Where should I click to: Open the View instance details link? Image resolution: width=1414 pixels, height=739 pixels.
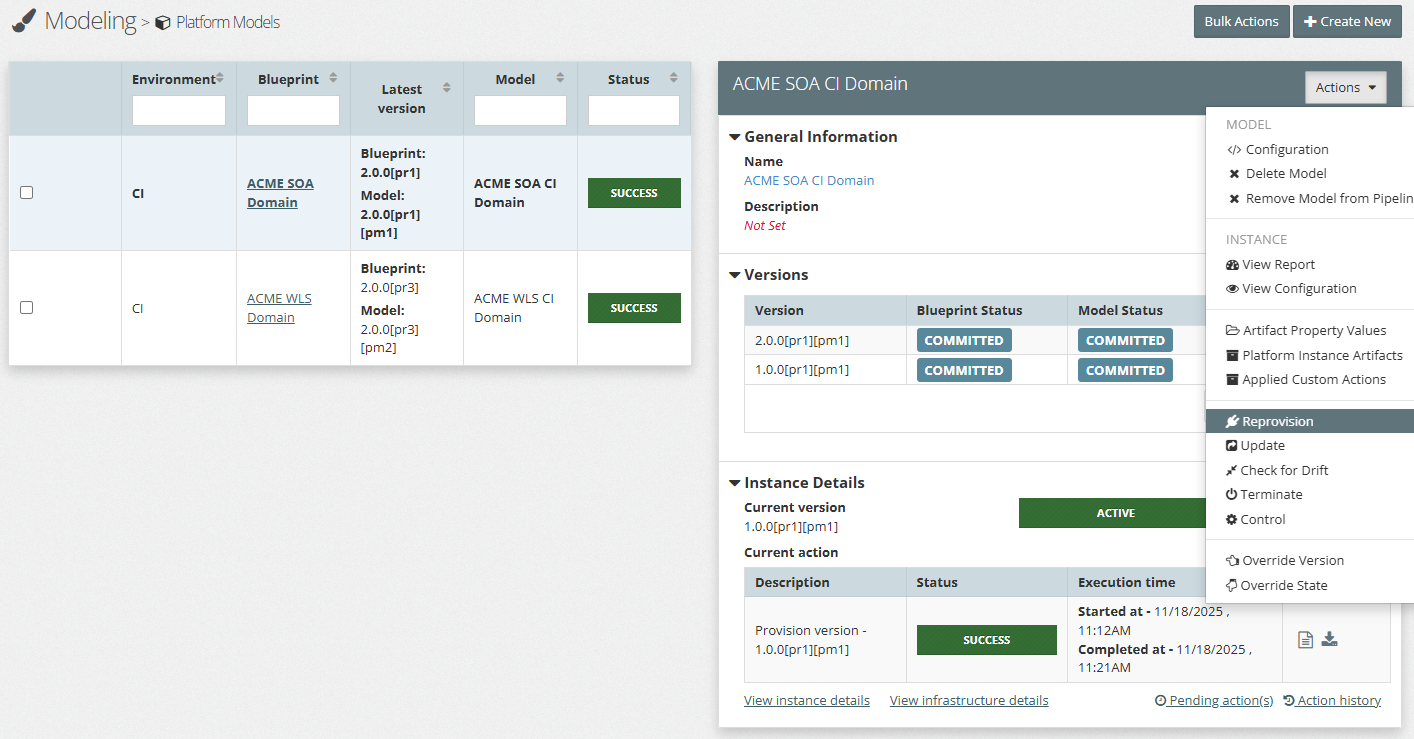coord(806,701)
